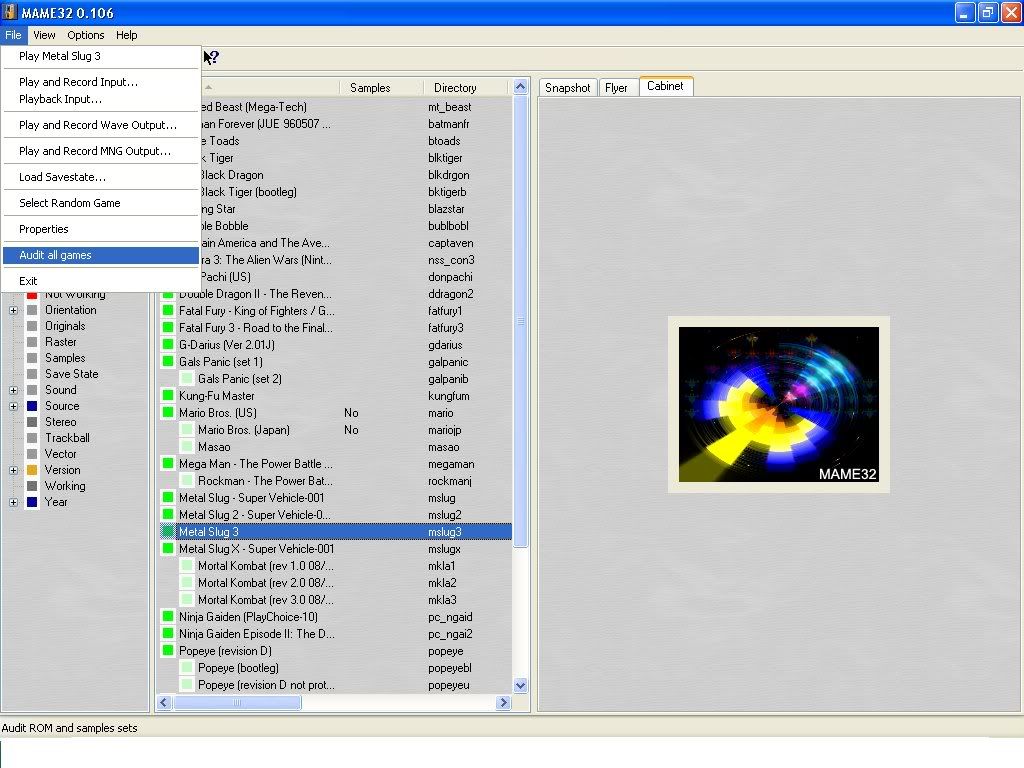The width and height of the screenshot is (1024, 768).
Task: Select Audit all games menu entry
Action: pos(101,255)
